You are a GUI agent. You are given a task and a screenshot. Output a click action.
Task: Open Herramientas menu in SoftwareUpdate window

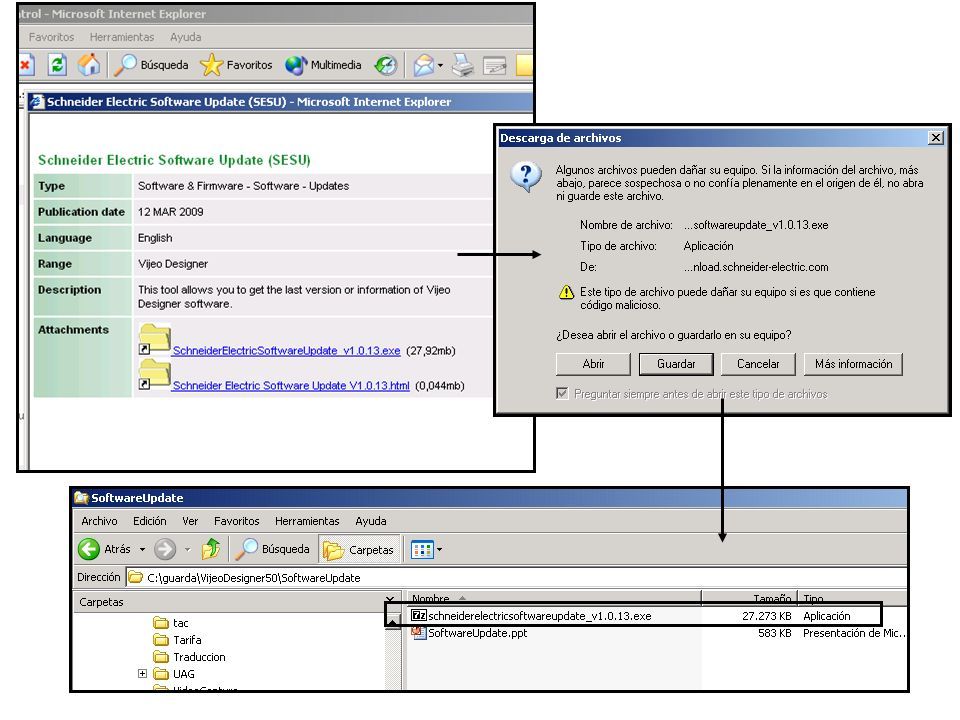307,521
